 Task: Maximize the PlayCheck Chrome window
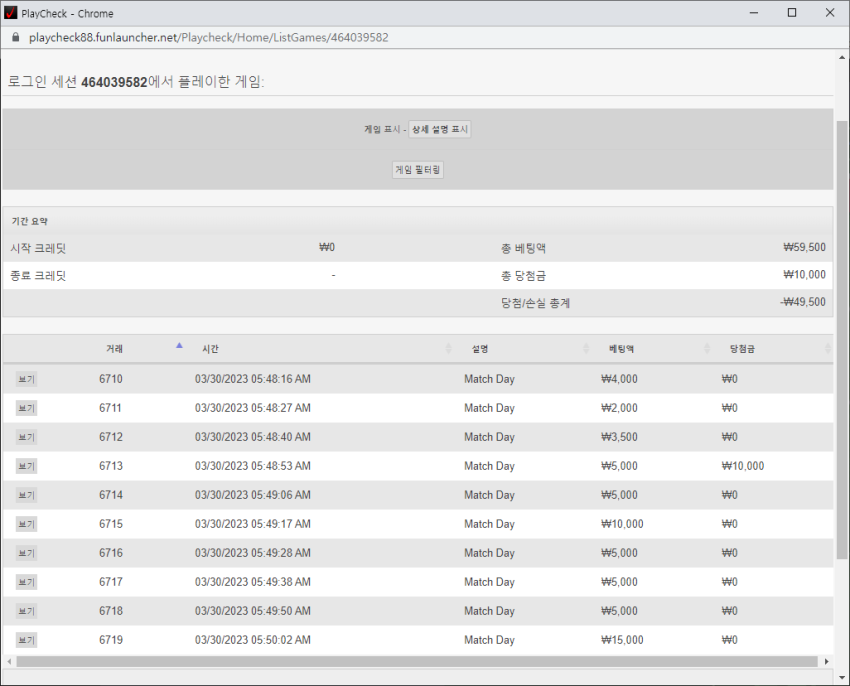[x=792, y=13]
